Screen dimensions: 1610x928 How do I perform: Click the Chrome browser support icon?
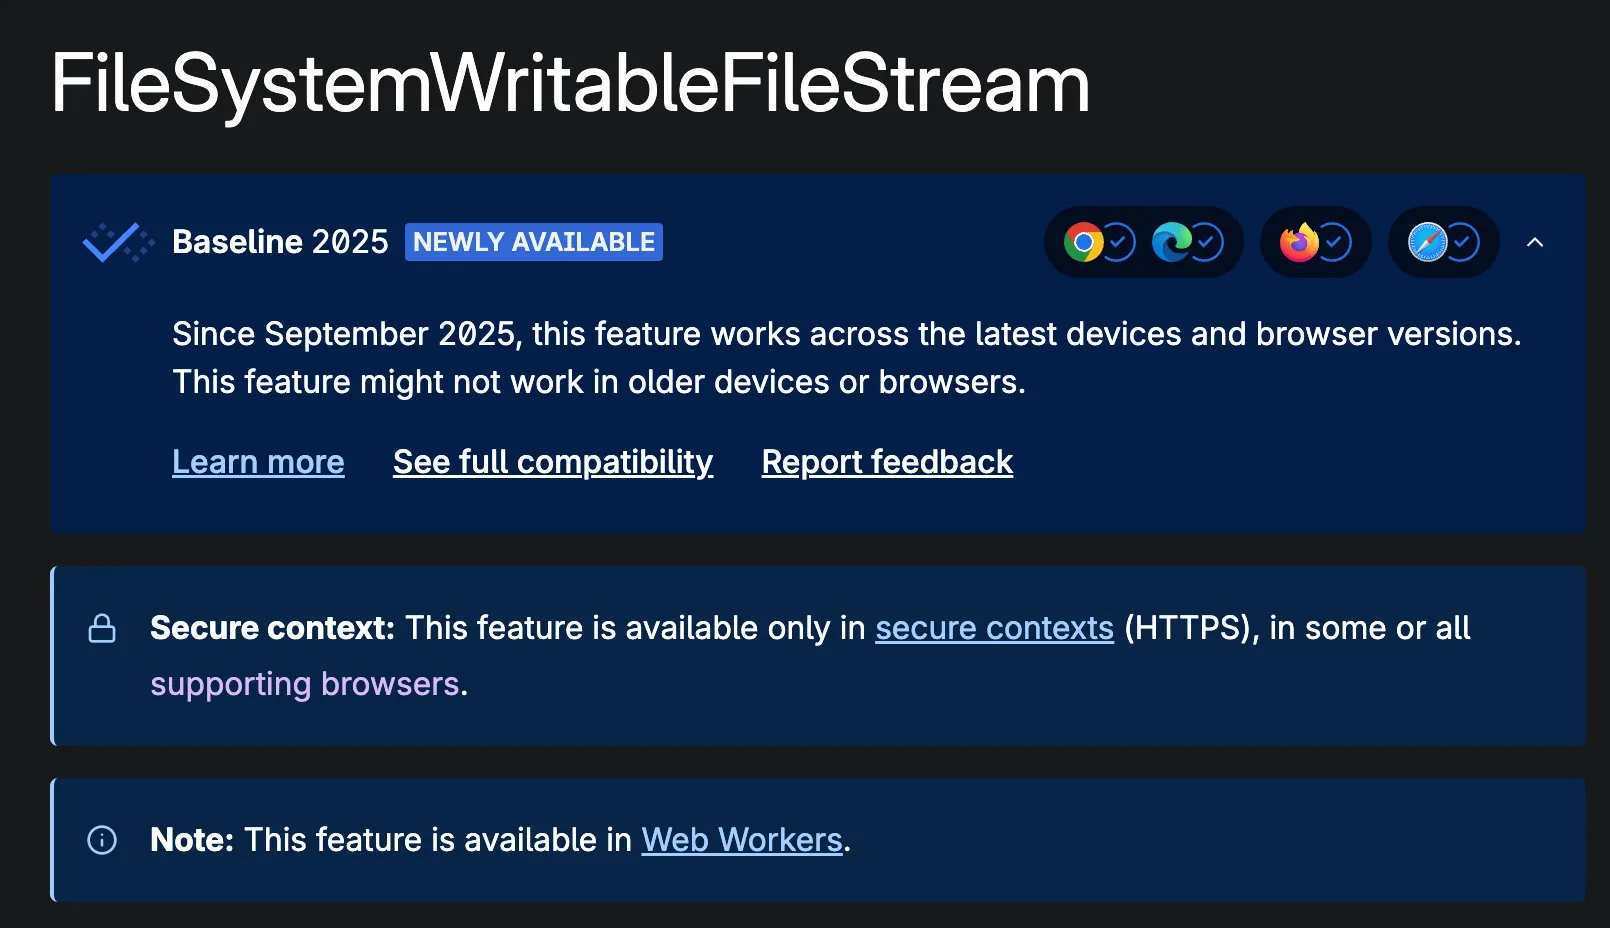tap(1083, 242)
